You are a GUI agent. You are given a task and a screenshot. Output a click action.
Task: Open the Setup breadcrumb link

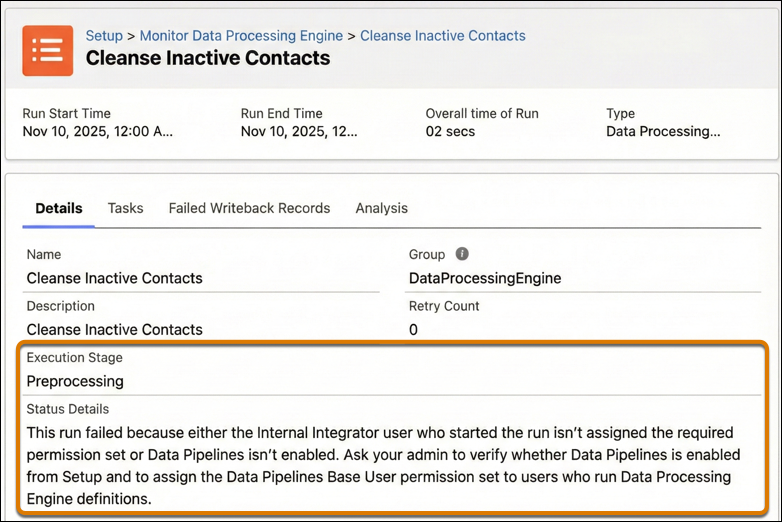coord(104,36)
